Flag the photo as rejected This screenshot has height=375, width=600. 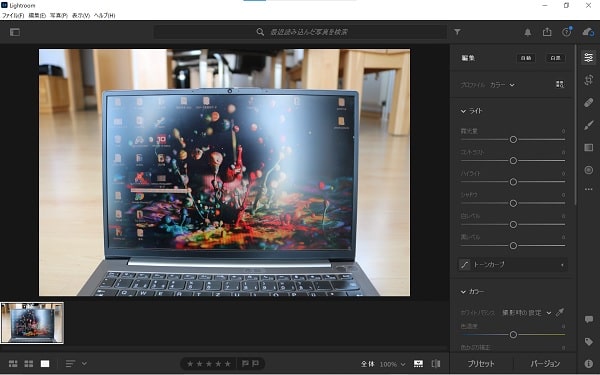click(x=255, y=364)
